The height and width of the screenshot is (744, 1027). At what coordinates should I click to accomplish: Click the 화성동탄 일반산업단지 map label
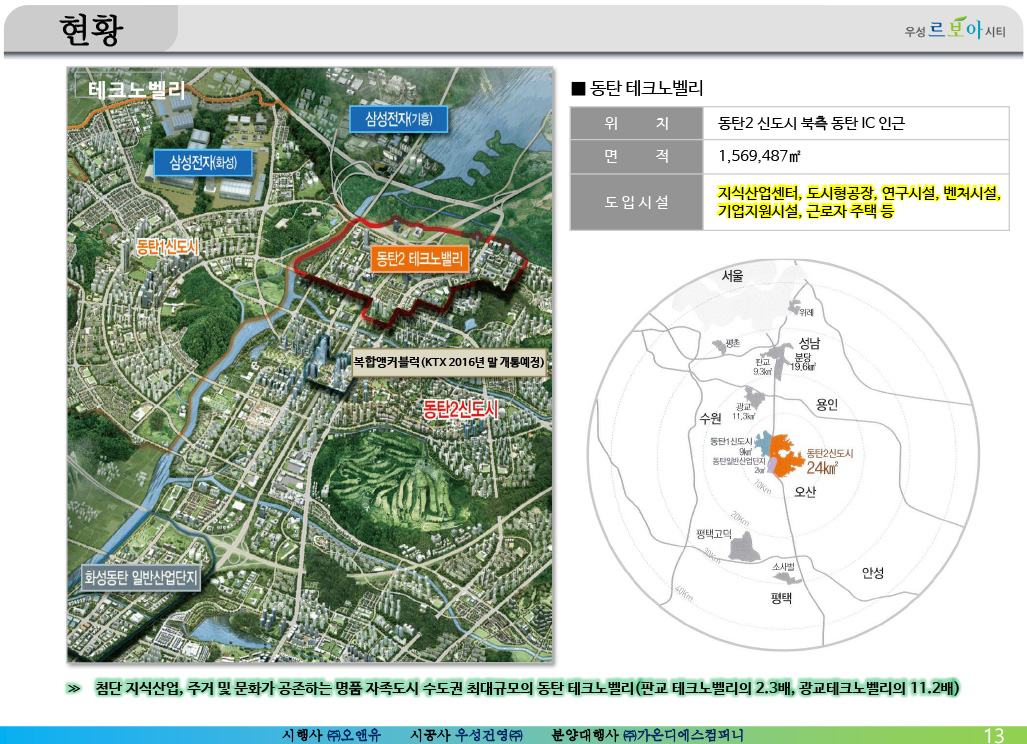tap(140, 578)
